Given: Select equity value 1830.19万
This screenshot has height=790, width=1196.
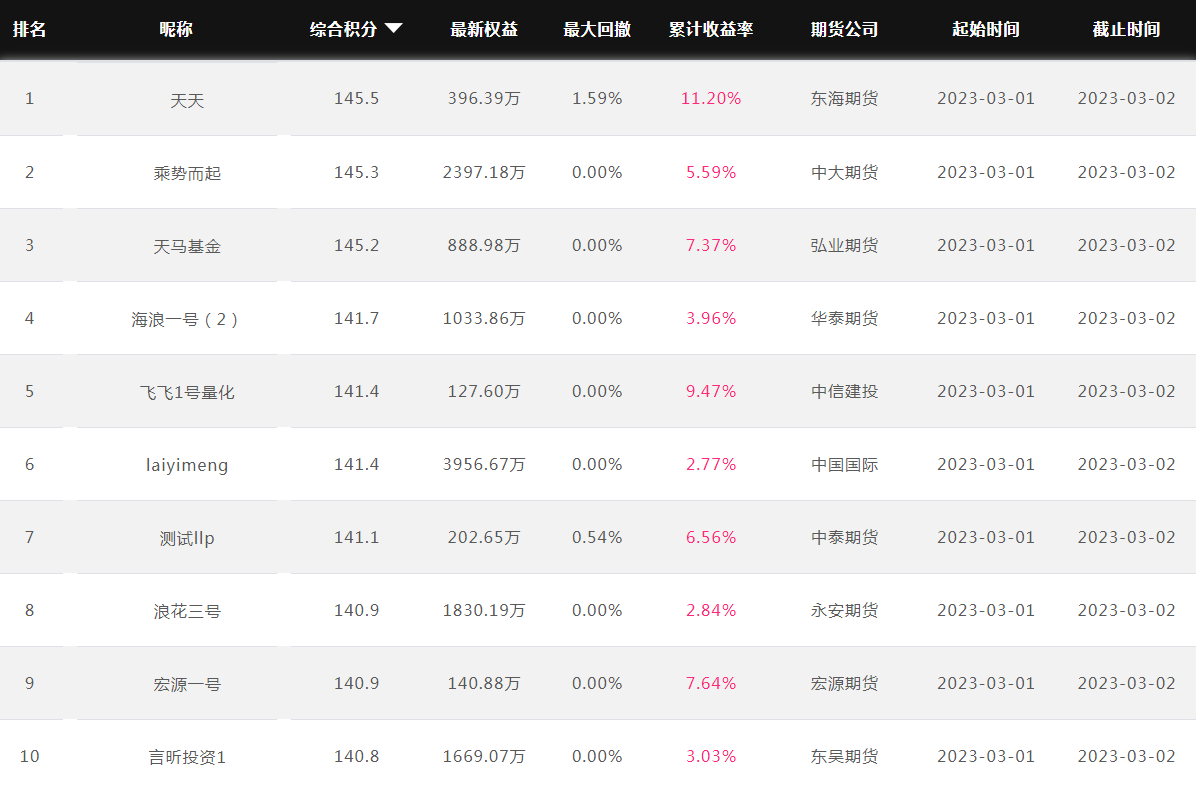Looking at the screenshot, I should pyautogui.click(x=484, y=611).
